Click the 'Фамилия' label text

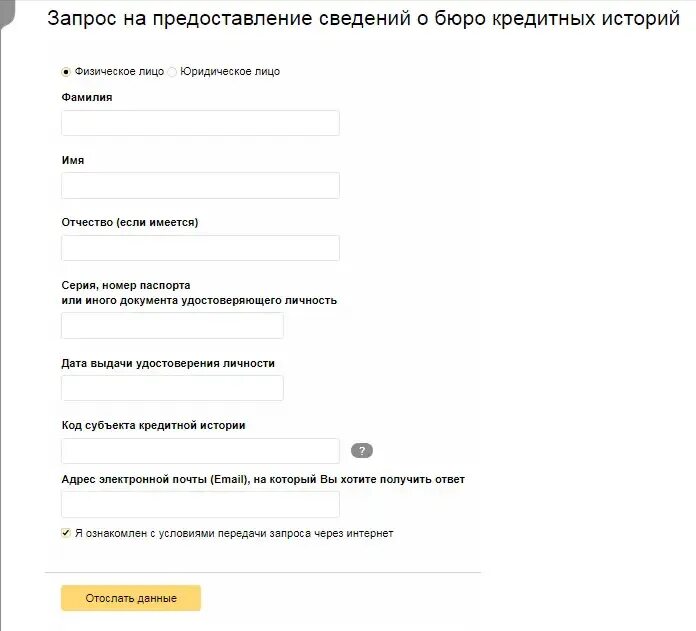click(87, 97)
